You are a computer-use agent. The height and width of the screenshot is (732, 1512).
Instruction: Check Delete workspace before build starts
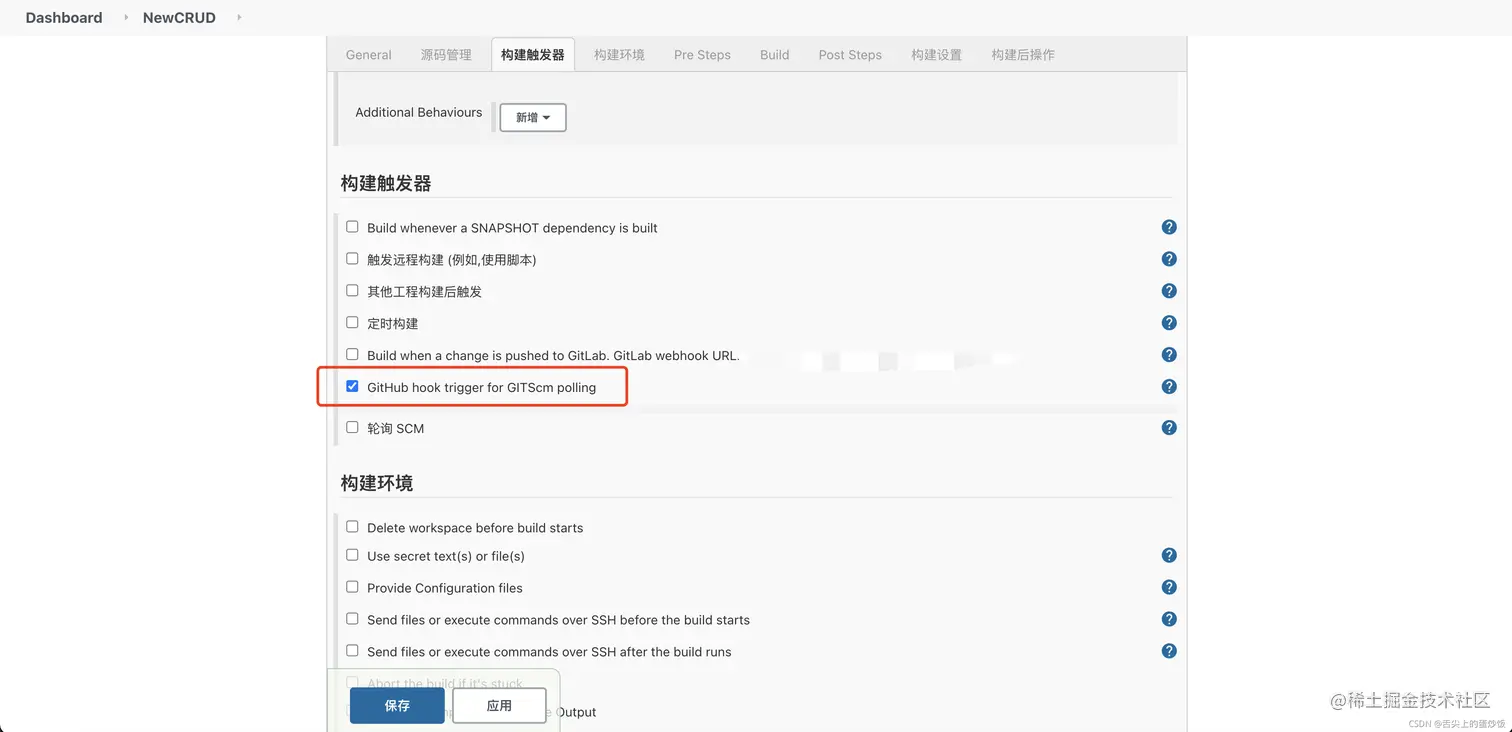pos(352,527)
